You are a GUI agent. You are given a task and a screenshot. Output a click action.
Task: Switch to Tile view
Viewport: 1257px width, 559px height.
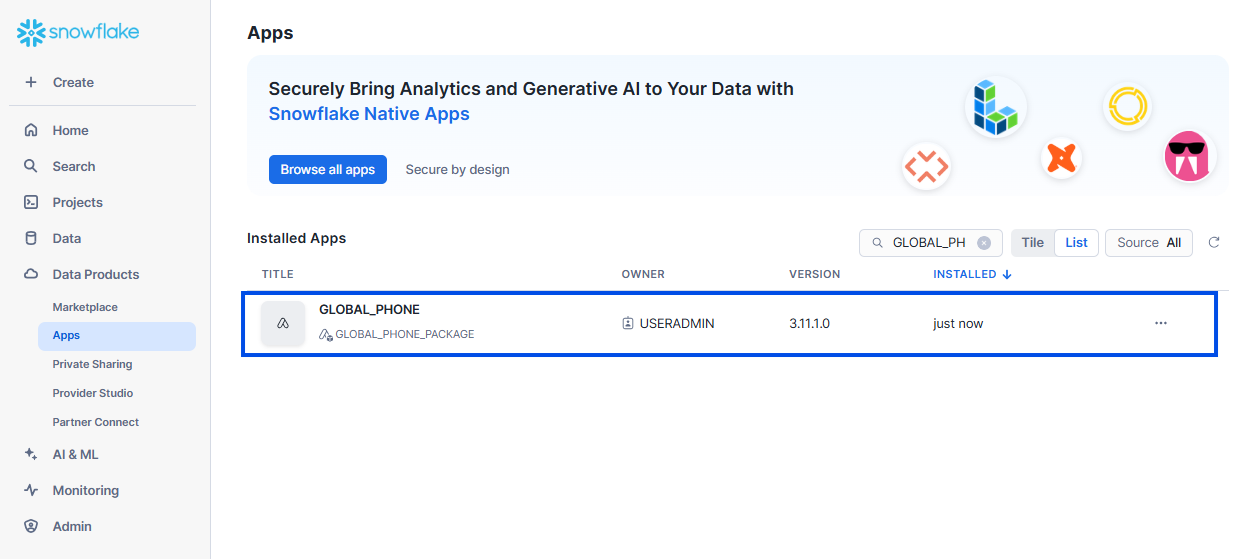pos(1033,242)
